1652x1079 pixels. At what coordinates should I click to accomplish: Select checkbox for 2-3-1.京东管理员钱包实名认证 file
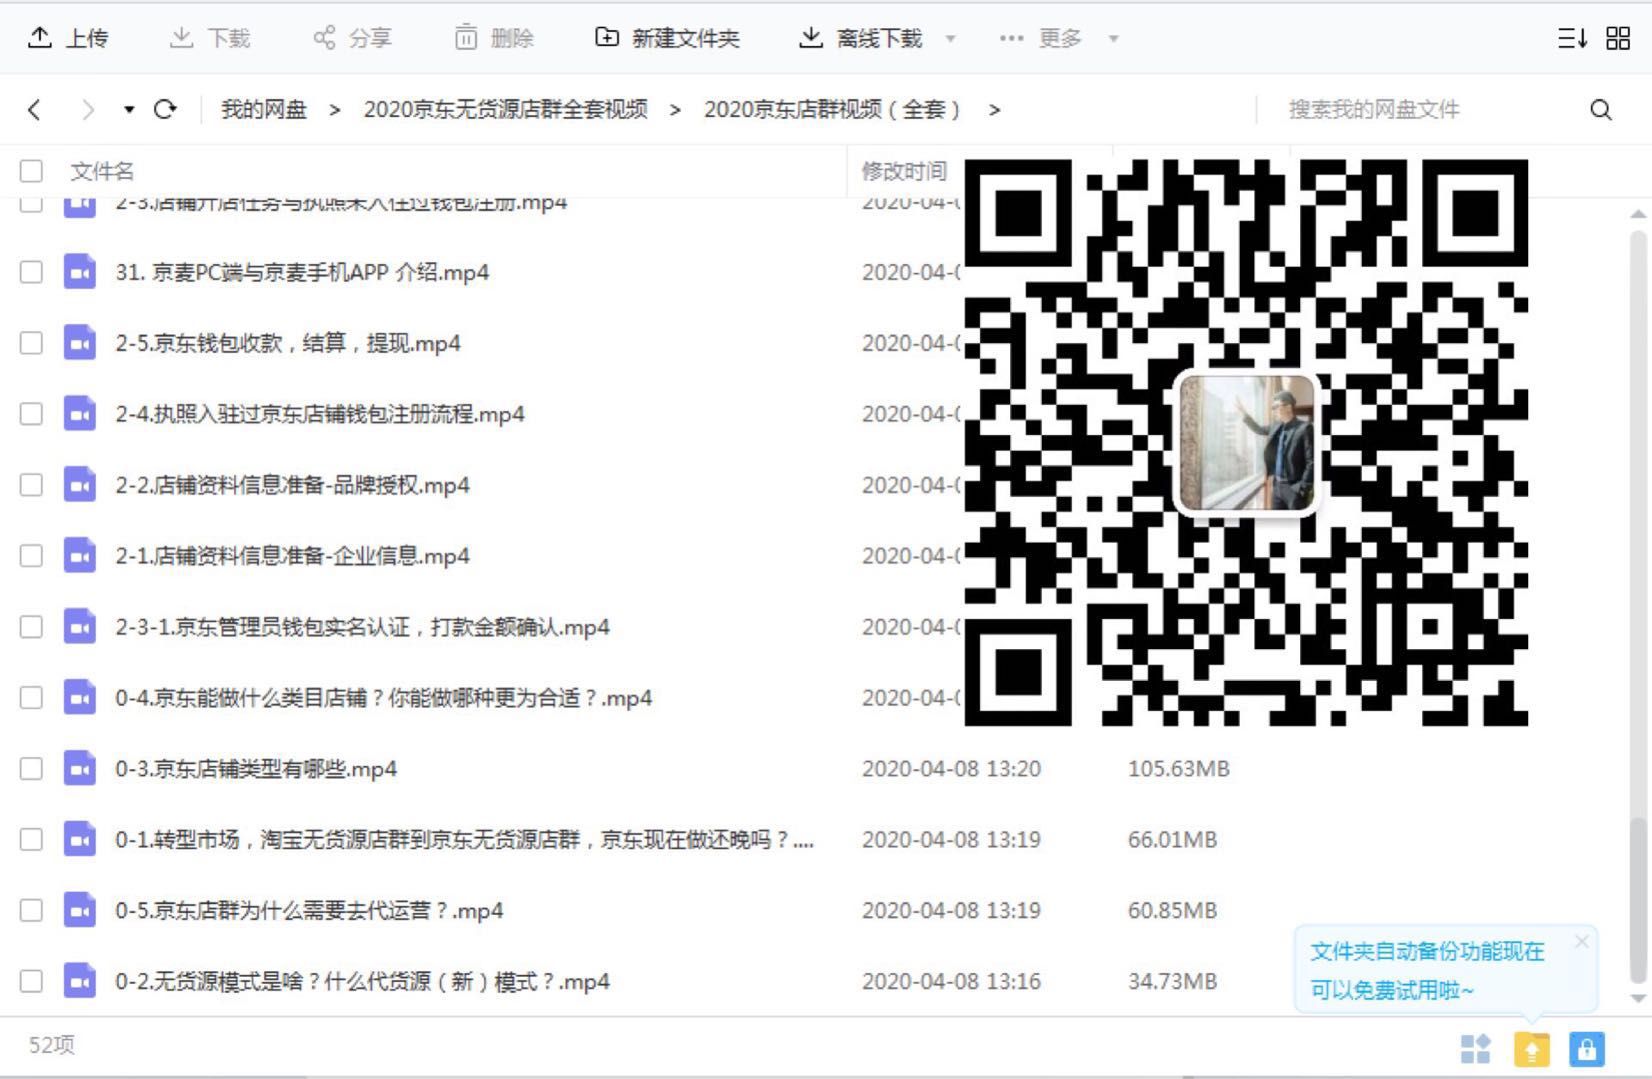click(x=32, y=627)
